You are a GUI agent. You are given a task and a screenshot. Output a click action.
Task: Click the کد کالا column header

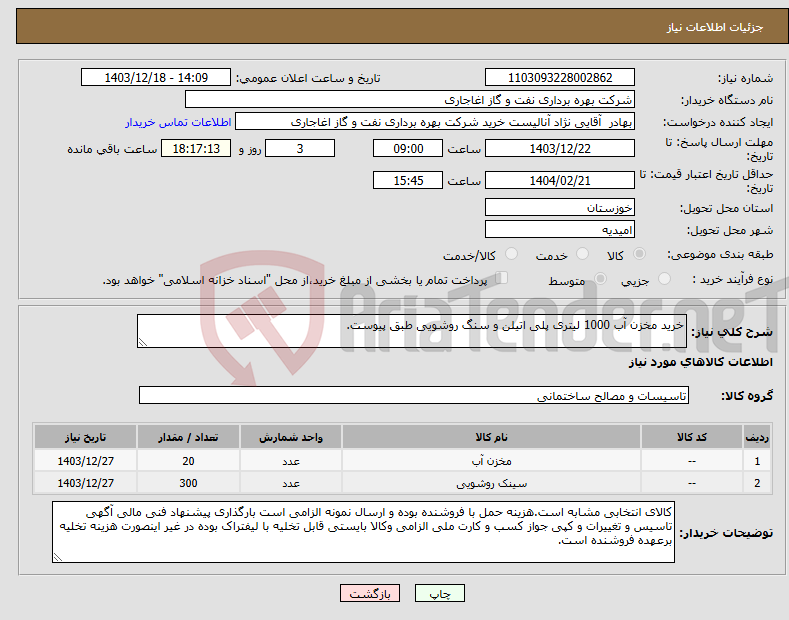[x=692, y=437]
